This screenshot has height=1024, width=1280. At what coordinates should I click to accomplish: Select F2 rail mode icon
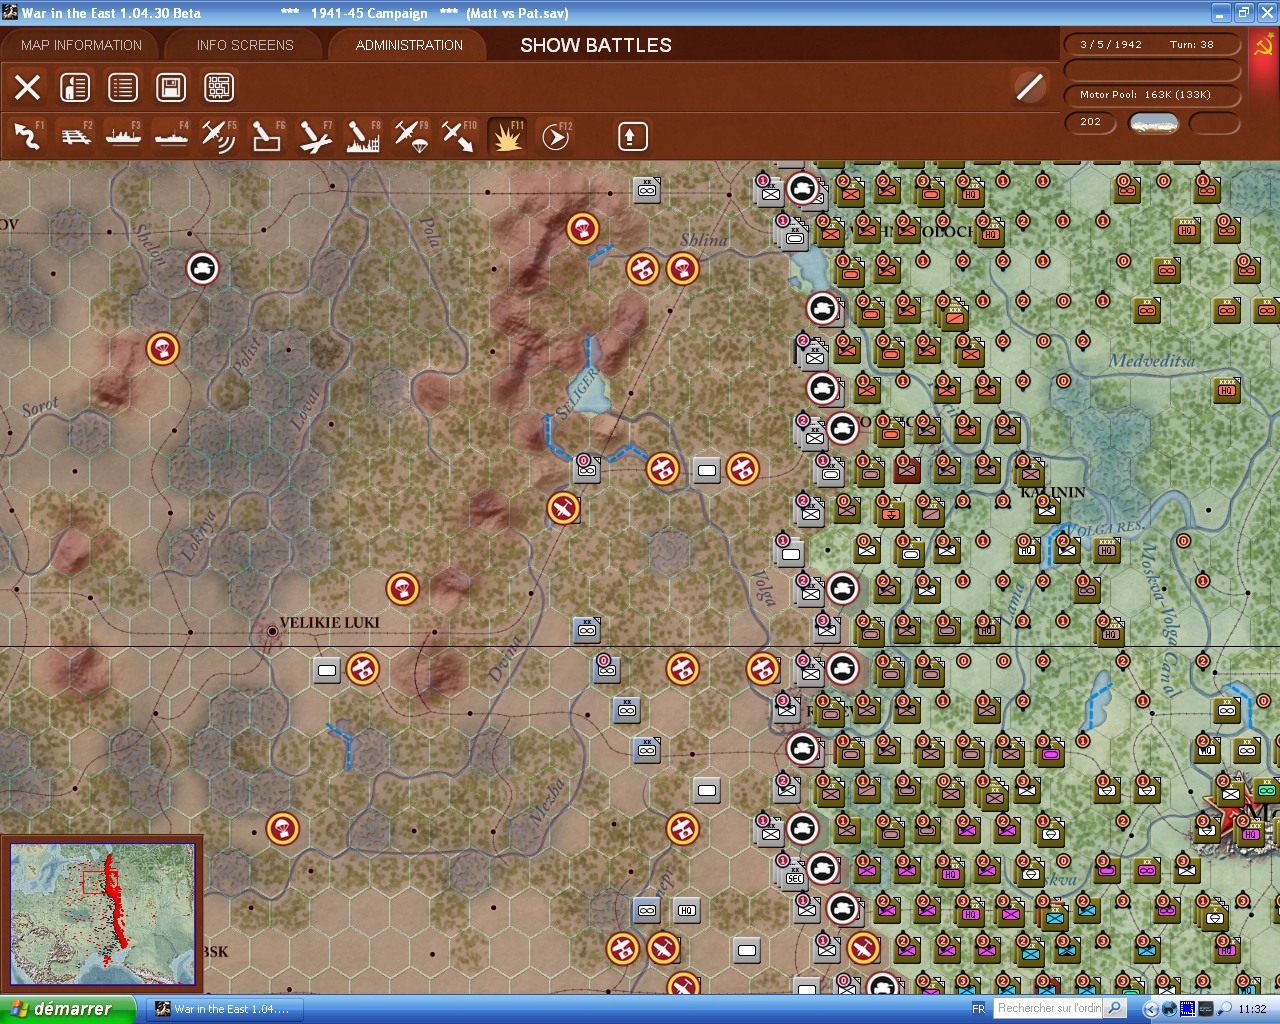coord(75,136)
